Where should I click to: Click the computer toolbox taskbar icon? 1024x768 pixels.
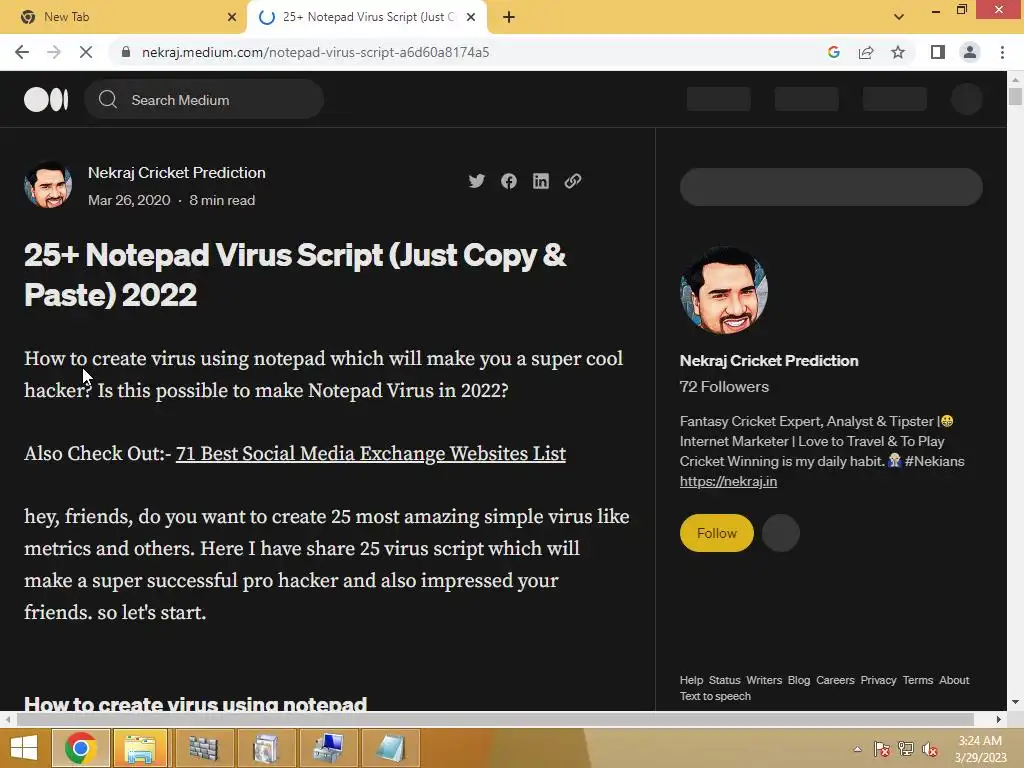click(x=328, y=748)
